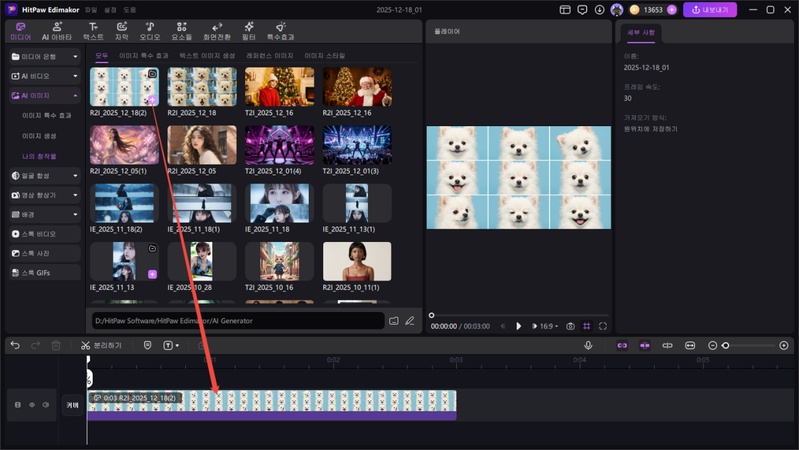
Task: Open 스톡 비디오 in sidebar
Action: pos(45,234)
